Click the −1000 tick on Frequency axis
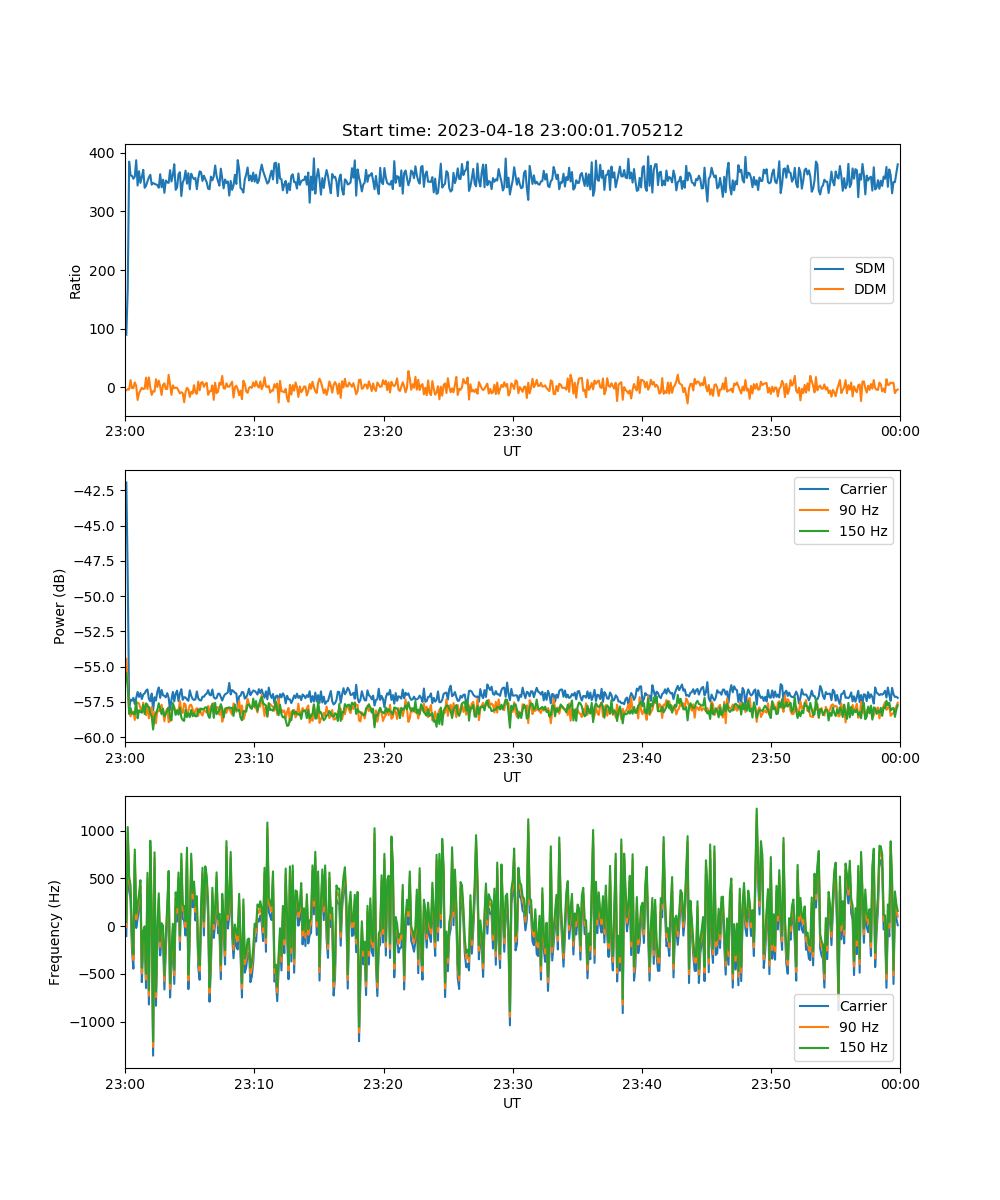 (x=94, y=1022)
